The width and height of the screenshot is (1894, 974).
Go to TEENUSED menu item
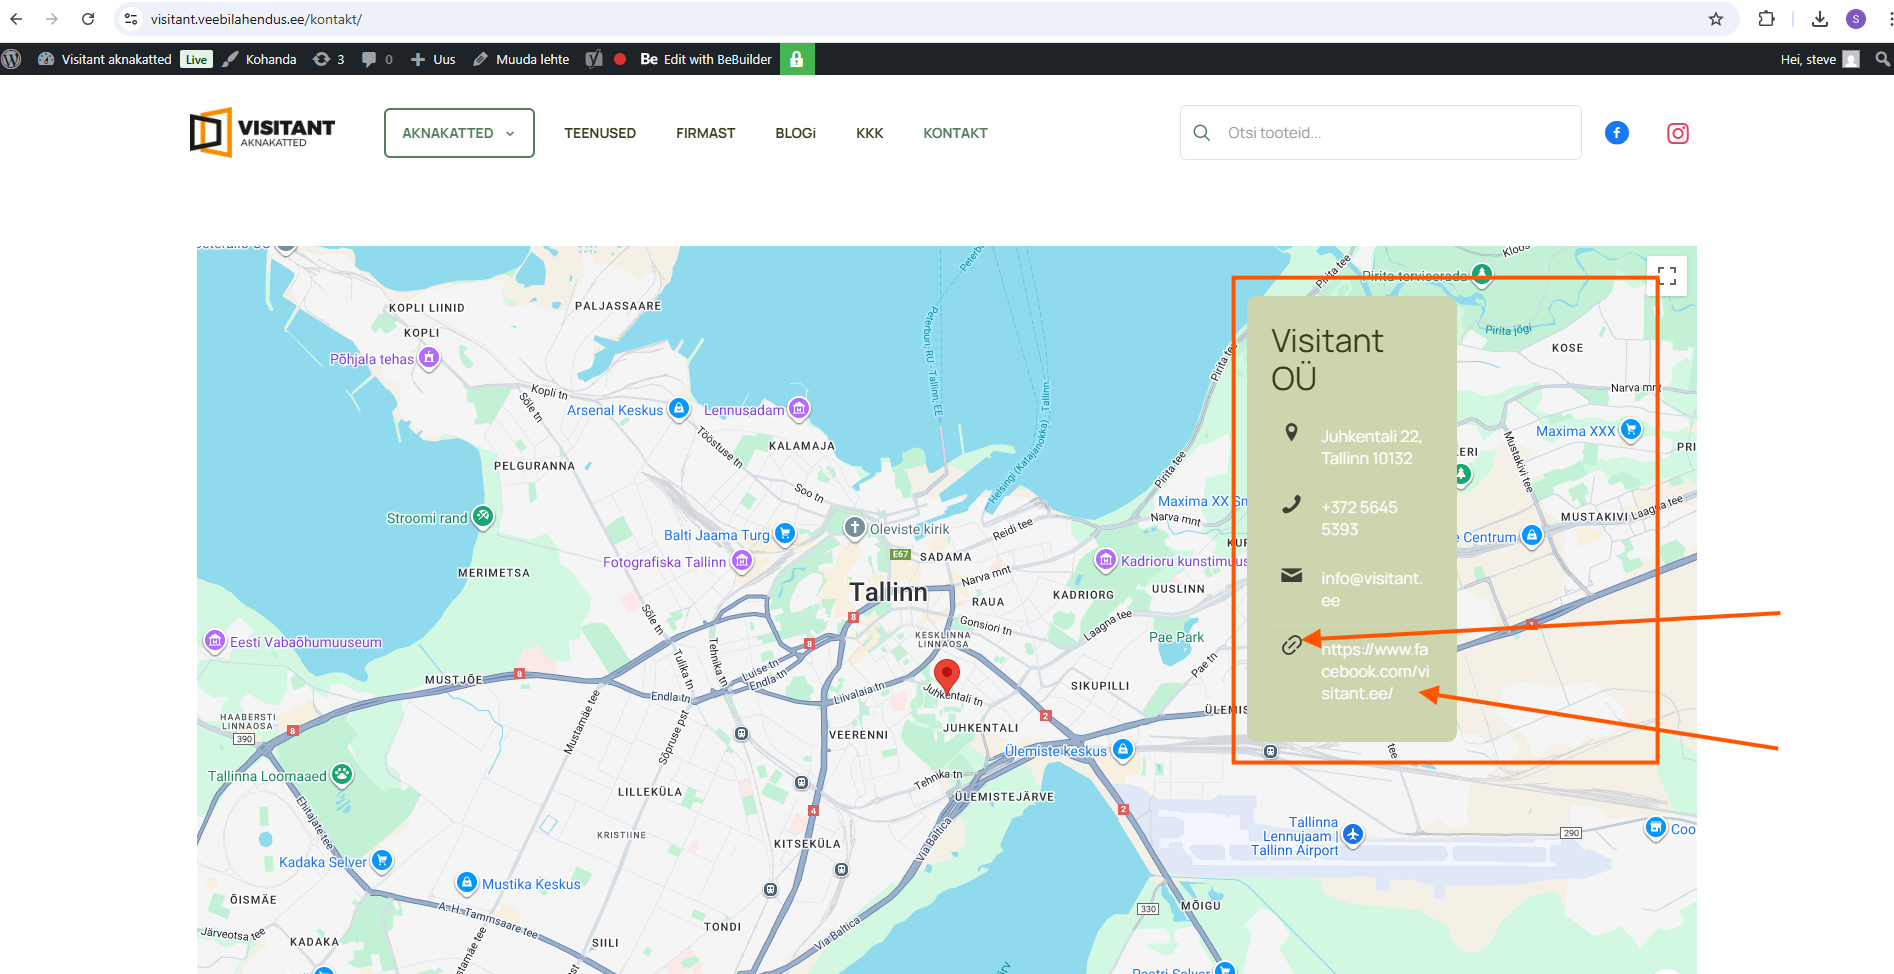599,133
